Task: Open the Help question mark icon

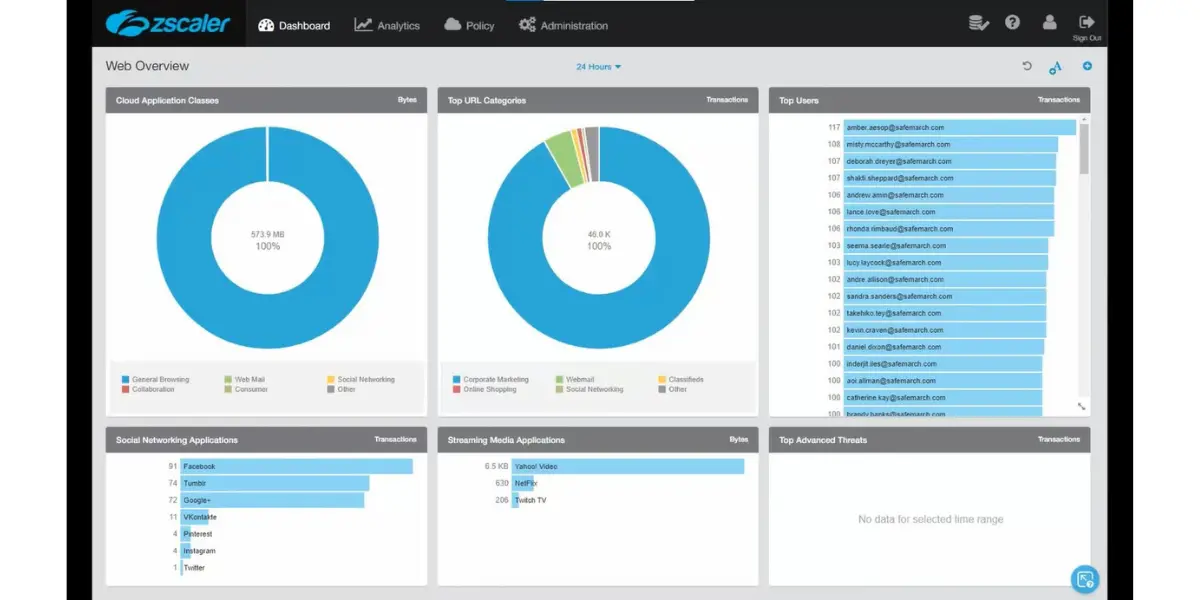Action: (x=1013, y=22)
